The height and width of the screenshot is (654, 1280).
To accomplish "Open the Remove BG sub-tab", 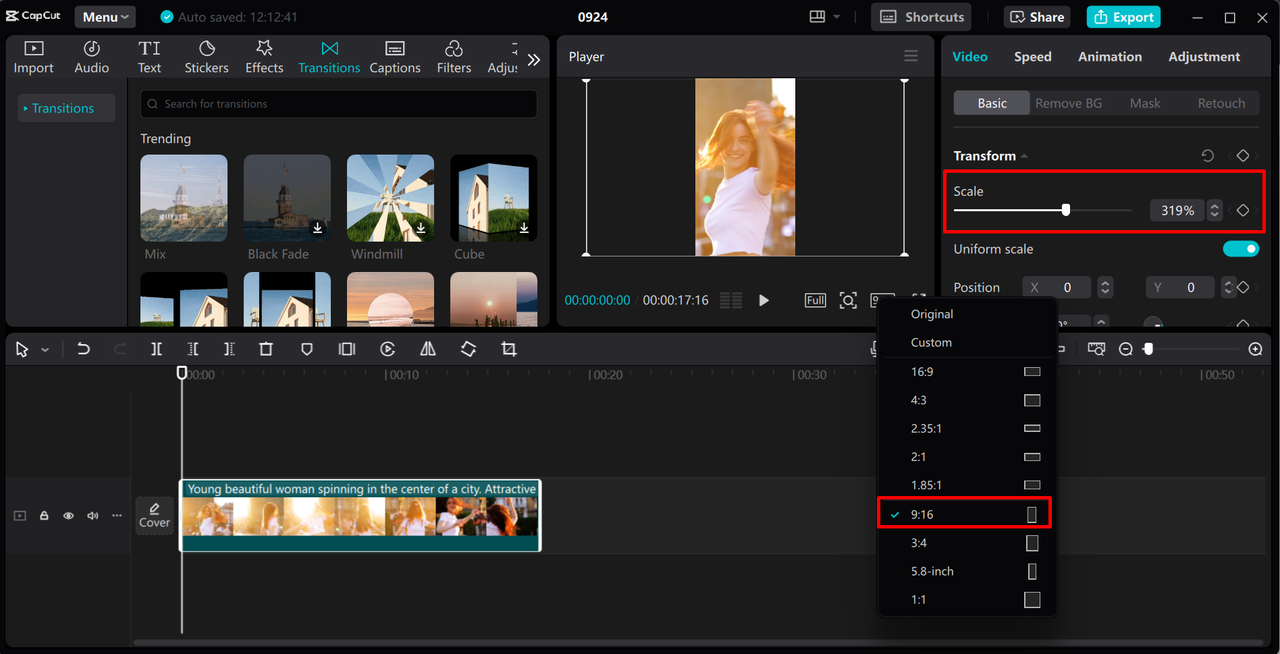I will [1068, 103].
